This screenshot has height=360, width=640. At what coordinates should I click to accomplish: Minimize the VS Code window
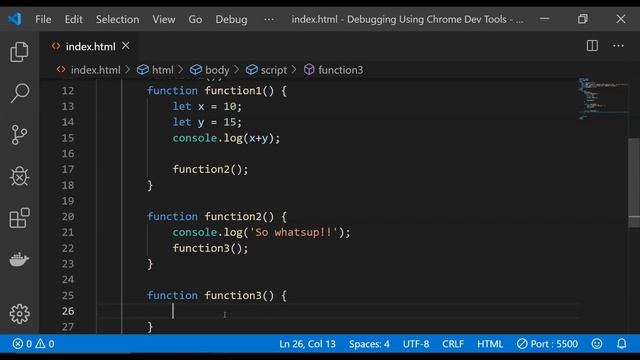(544, 19)
